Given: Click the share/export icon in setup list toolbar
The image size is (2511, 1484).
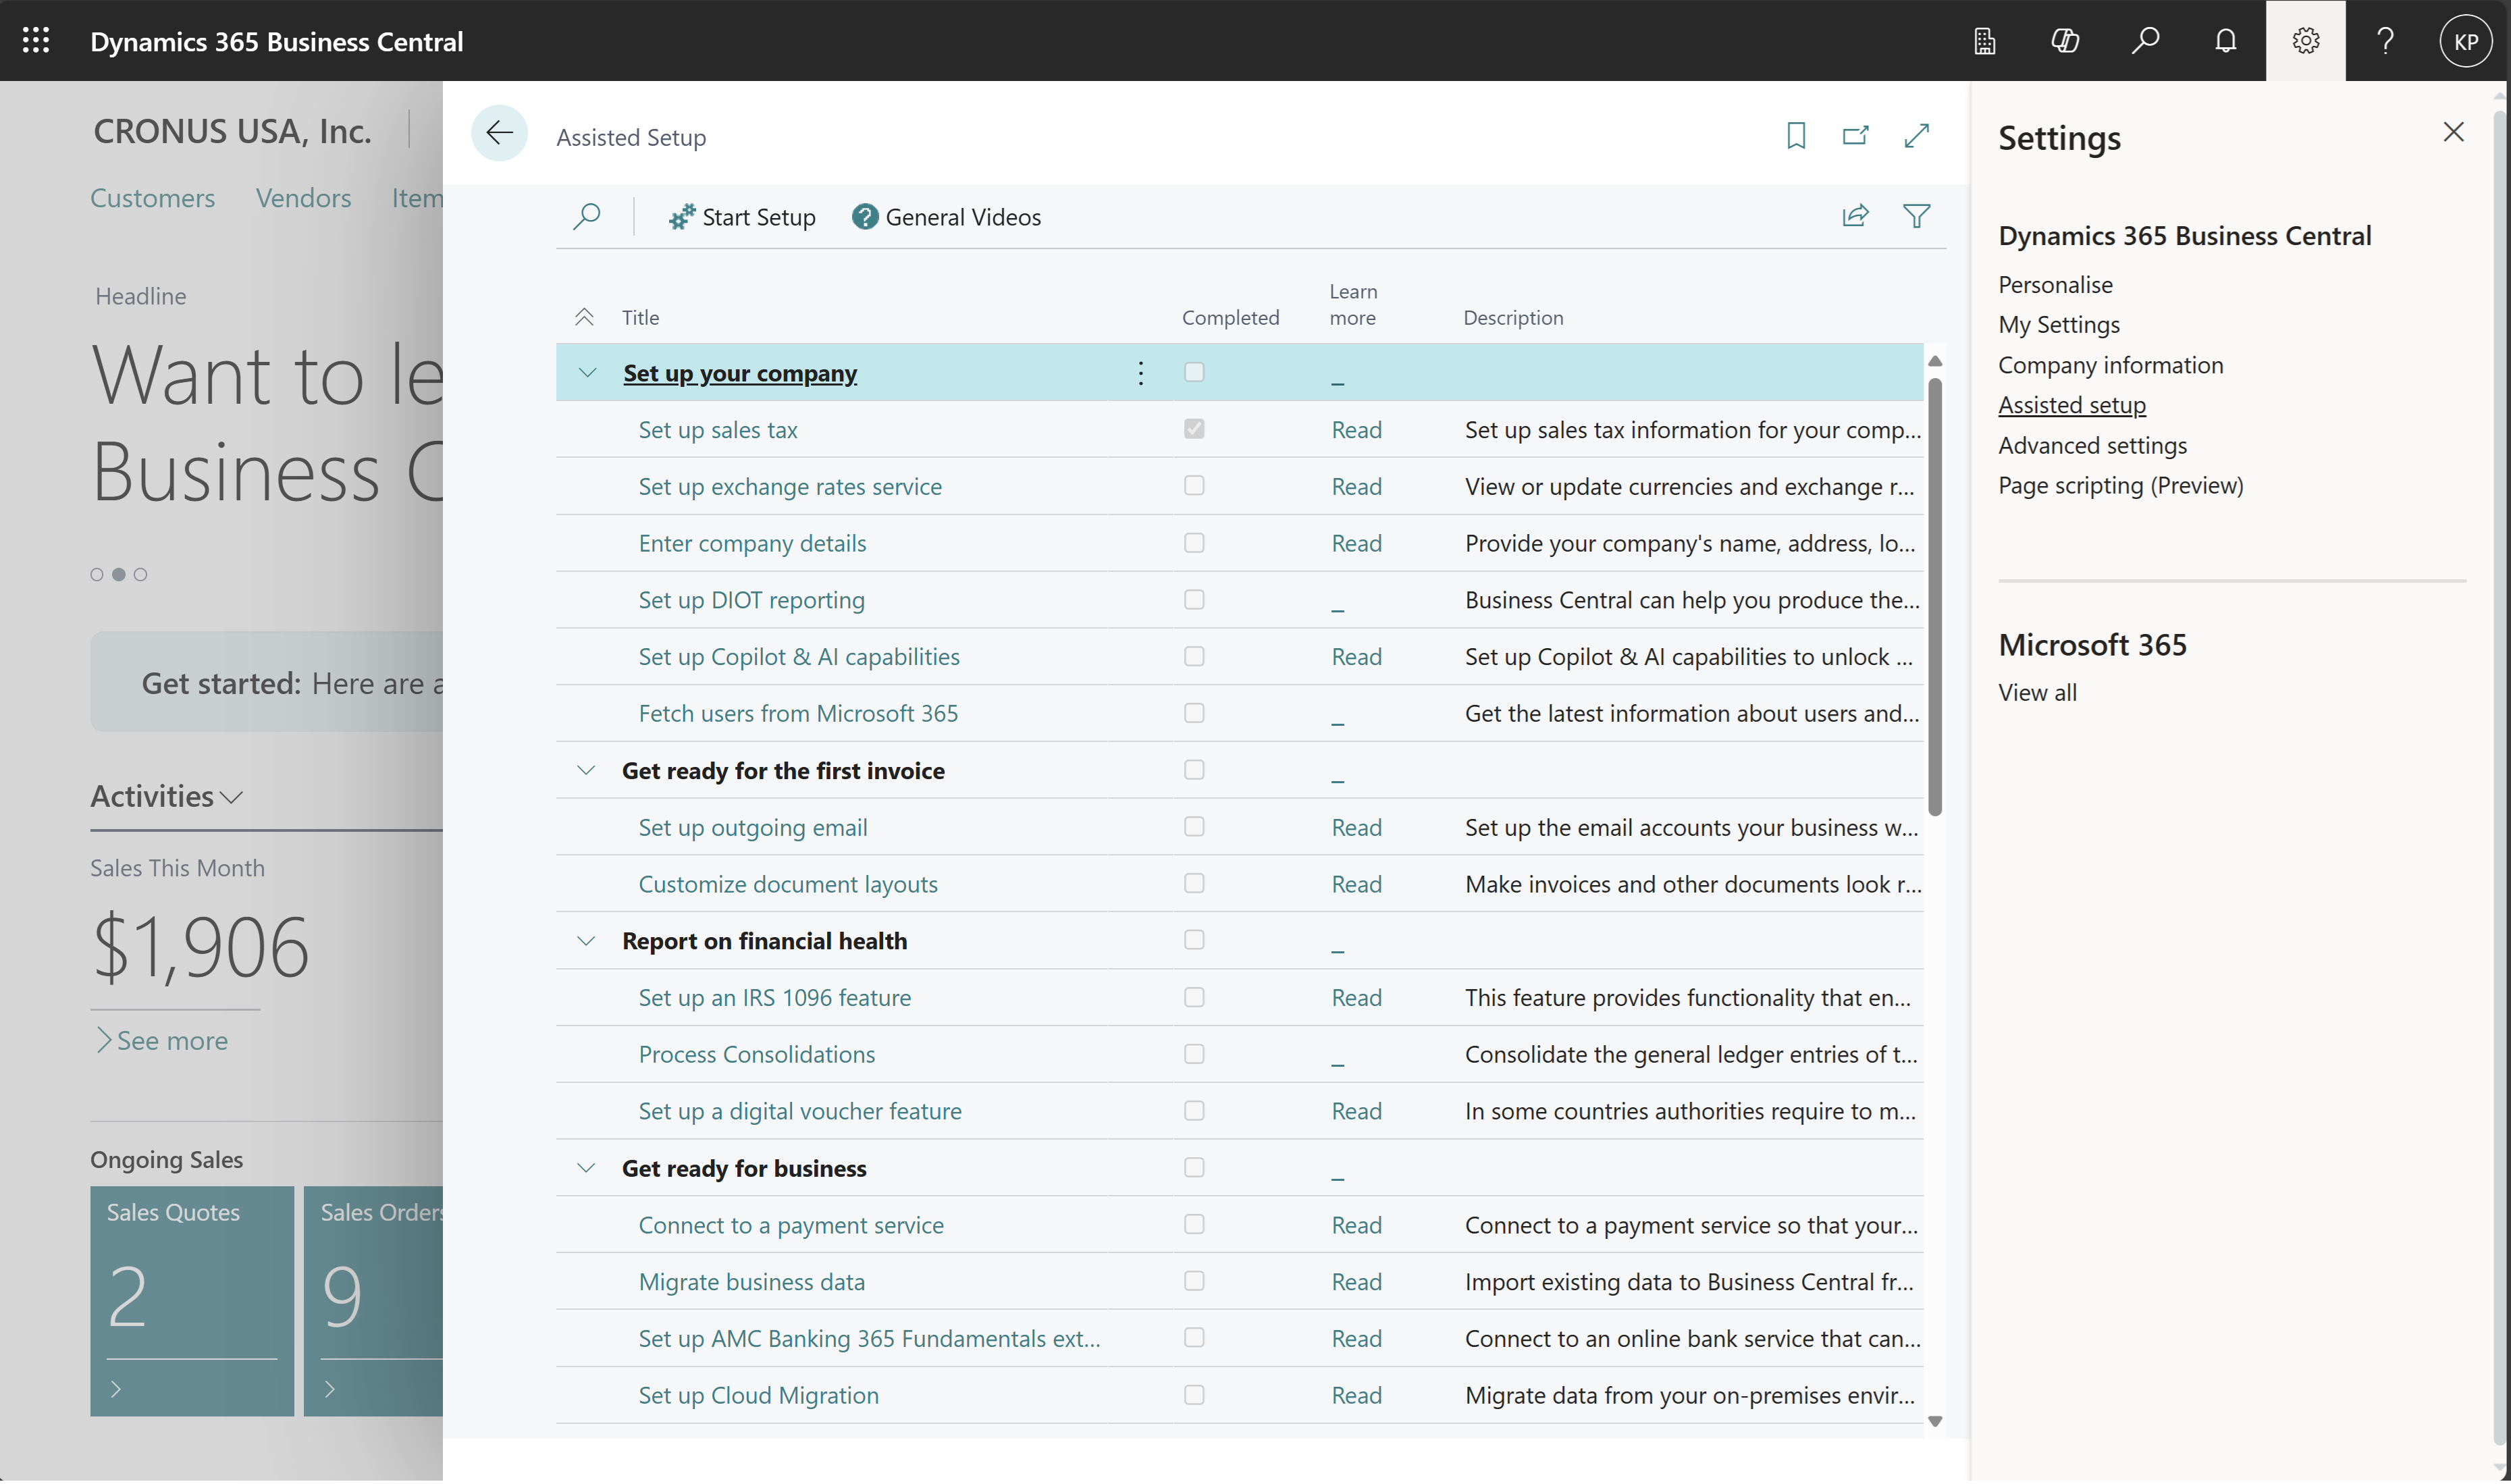Looking at the screenshot, I should pyautogui.click(x=1854, y=214).
